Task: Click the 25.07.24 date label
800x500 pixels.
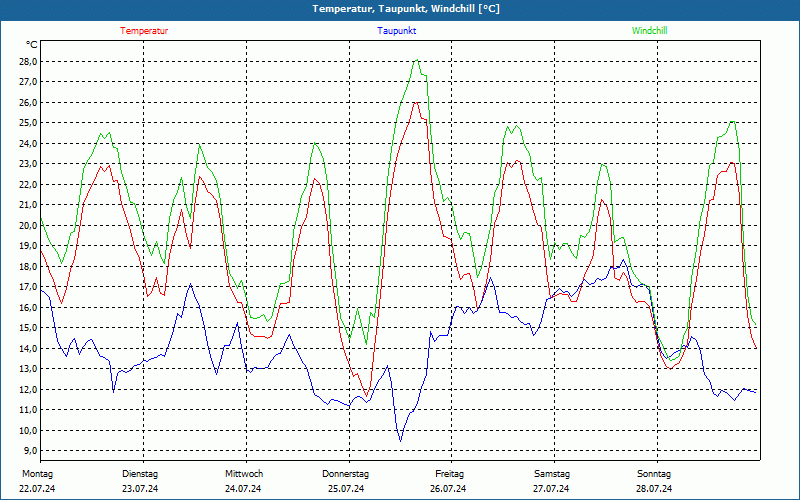Action: click(x=346, y=489)
